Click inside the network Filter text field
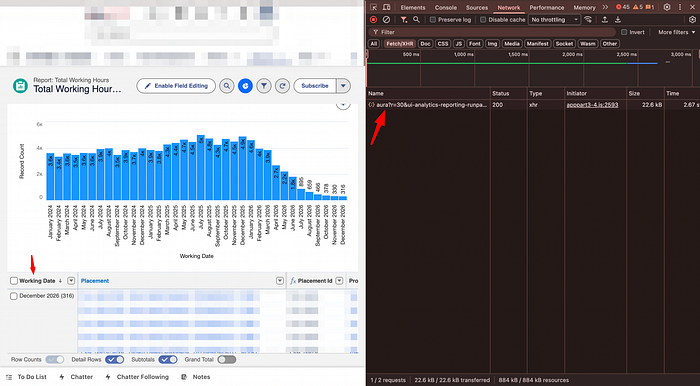This screenshot has width=700, height=386. pyautogui.click(x=492, y=32)
